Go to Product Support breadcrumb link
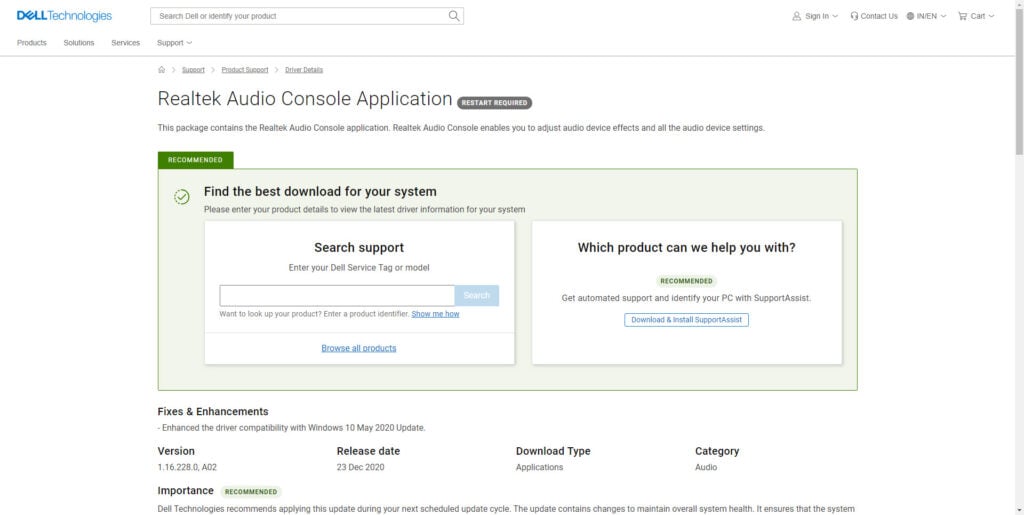The width and height of the screenshot is (1024, 515). coord(245,70)
